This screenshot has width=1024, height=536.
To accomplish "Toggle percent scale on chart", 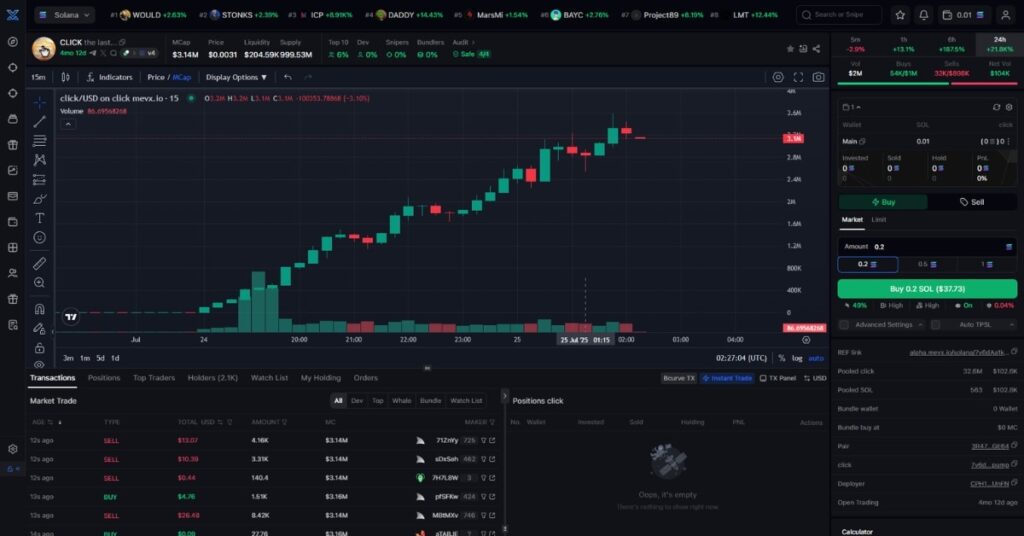I will click(x=782, y=358).
